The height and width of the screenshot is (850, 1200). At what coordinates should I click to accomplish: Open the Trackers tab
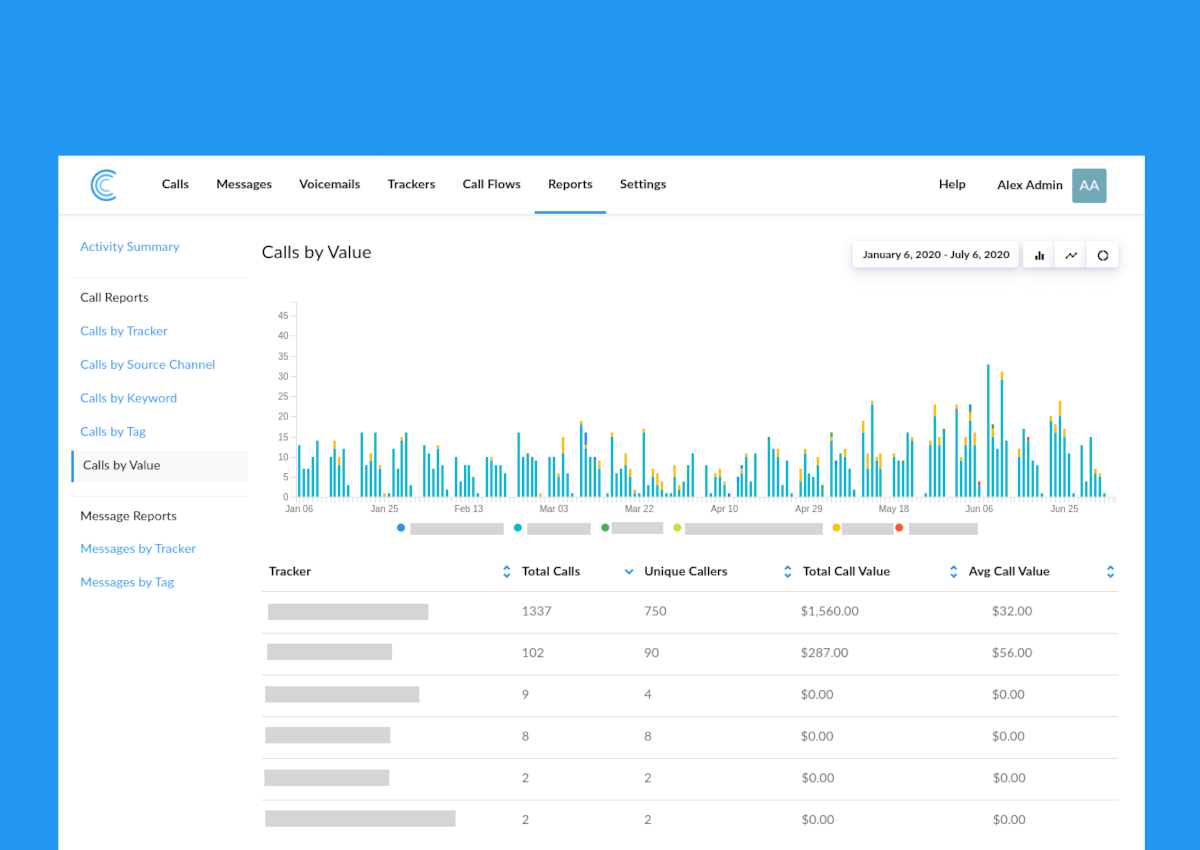tap(411, 184)
